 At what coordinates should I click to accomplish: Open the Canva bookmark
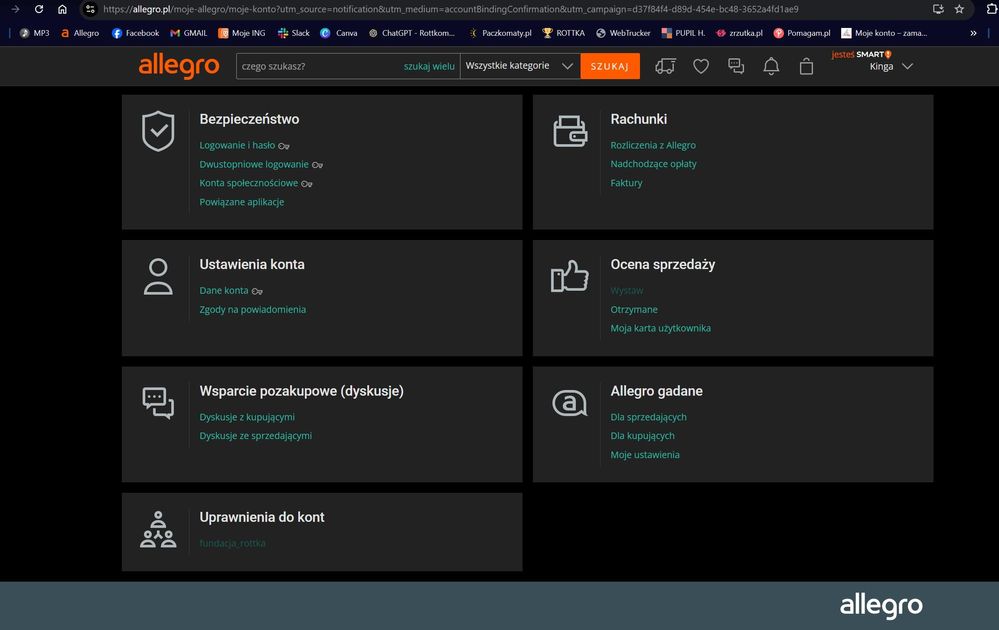click(339, 33)
